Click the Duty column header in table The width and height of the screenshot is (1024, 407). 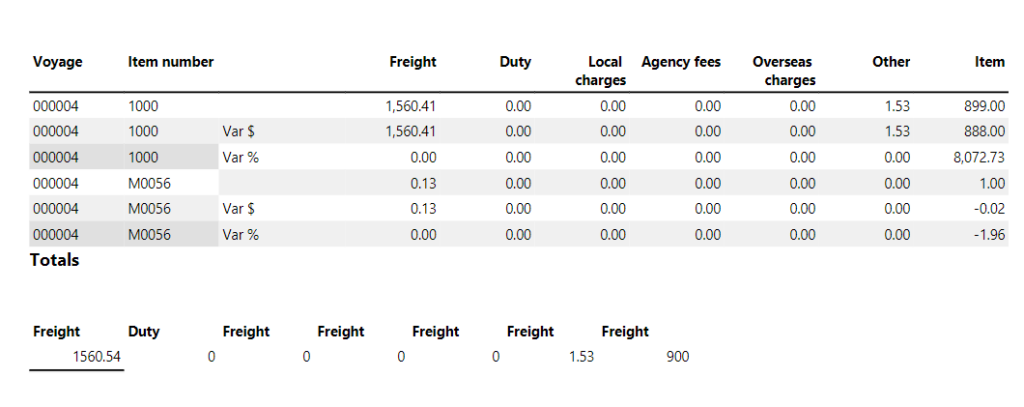pos(514,62)
